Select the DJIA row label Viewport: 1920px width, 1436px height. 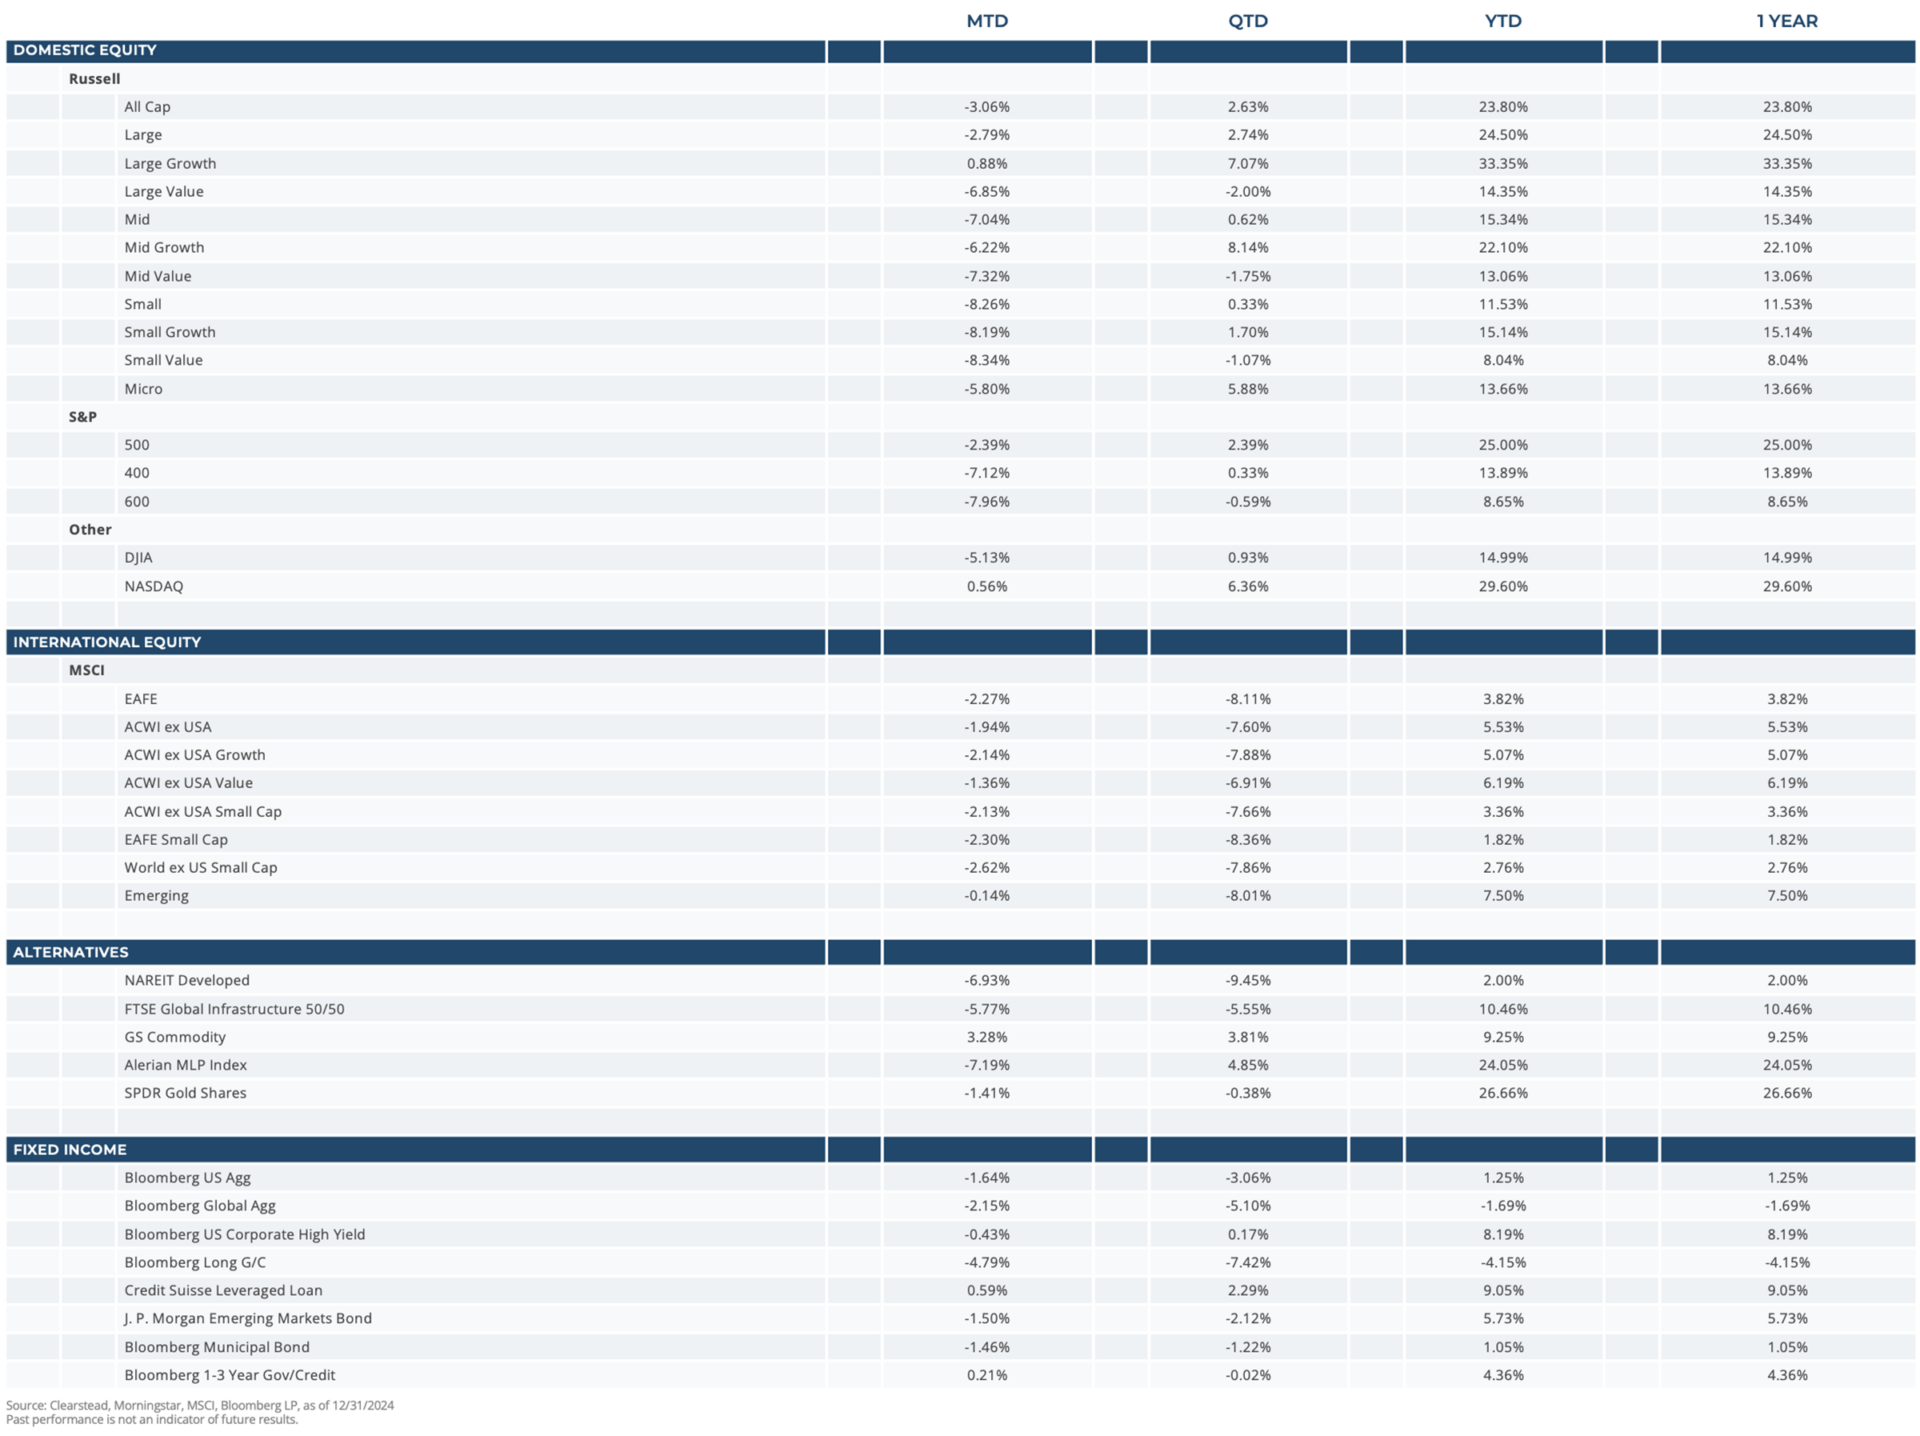138,557
